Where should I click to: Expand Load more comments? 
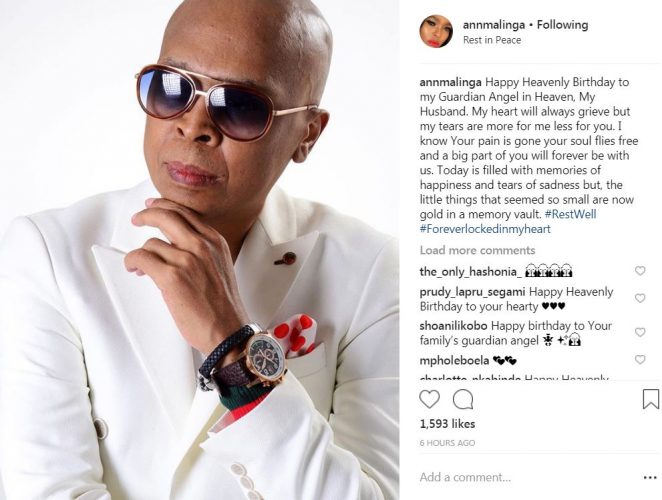pos(478,250)
